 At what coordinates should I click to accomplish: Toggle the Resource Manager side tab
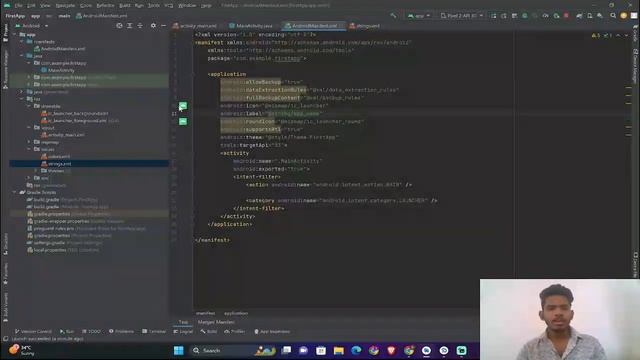coord(5,69)
